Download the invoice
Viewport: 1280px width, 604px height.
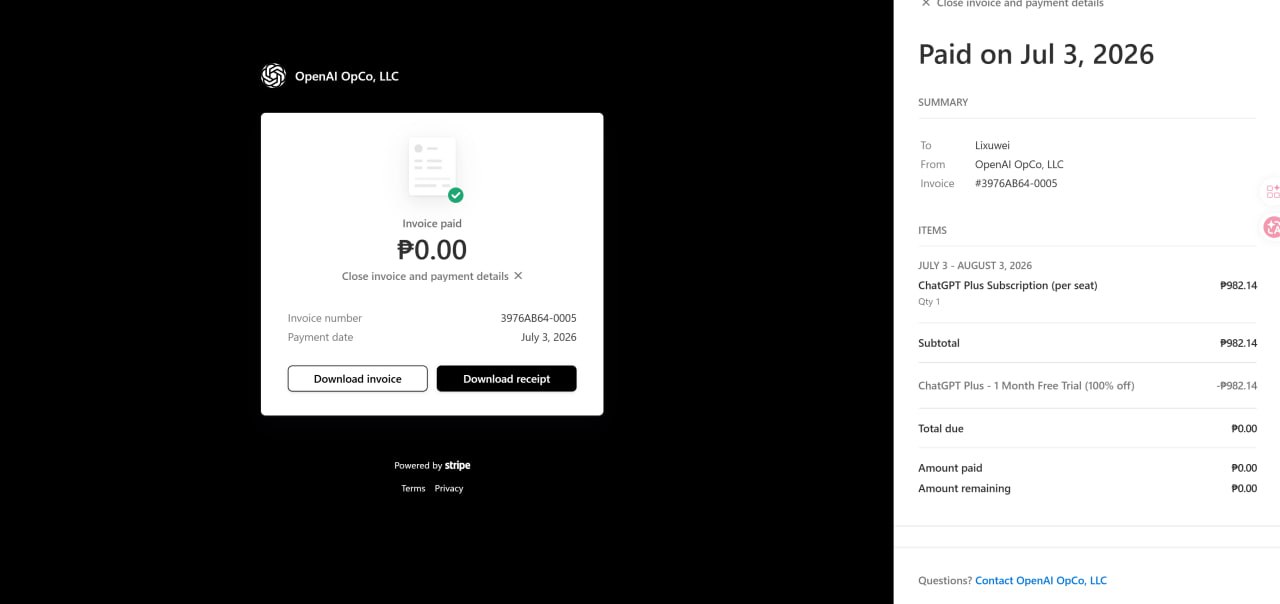[x=358, y=379]
